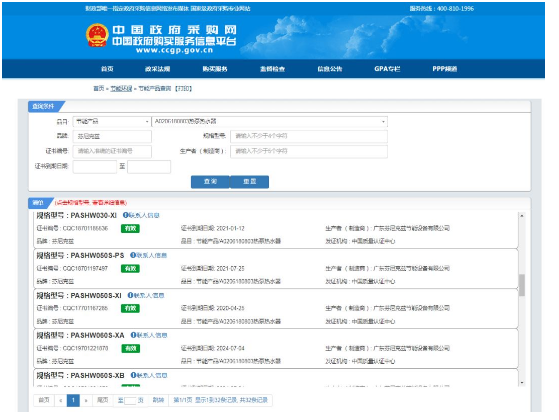Focus the certificate expiry start date field

click(95, 167)
